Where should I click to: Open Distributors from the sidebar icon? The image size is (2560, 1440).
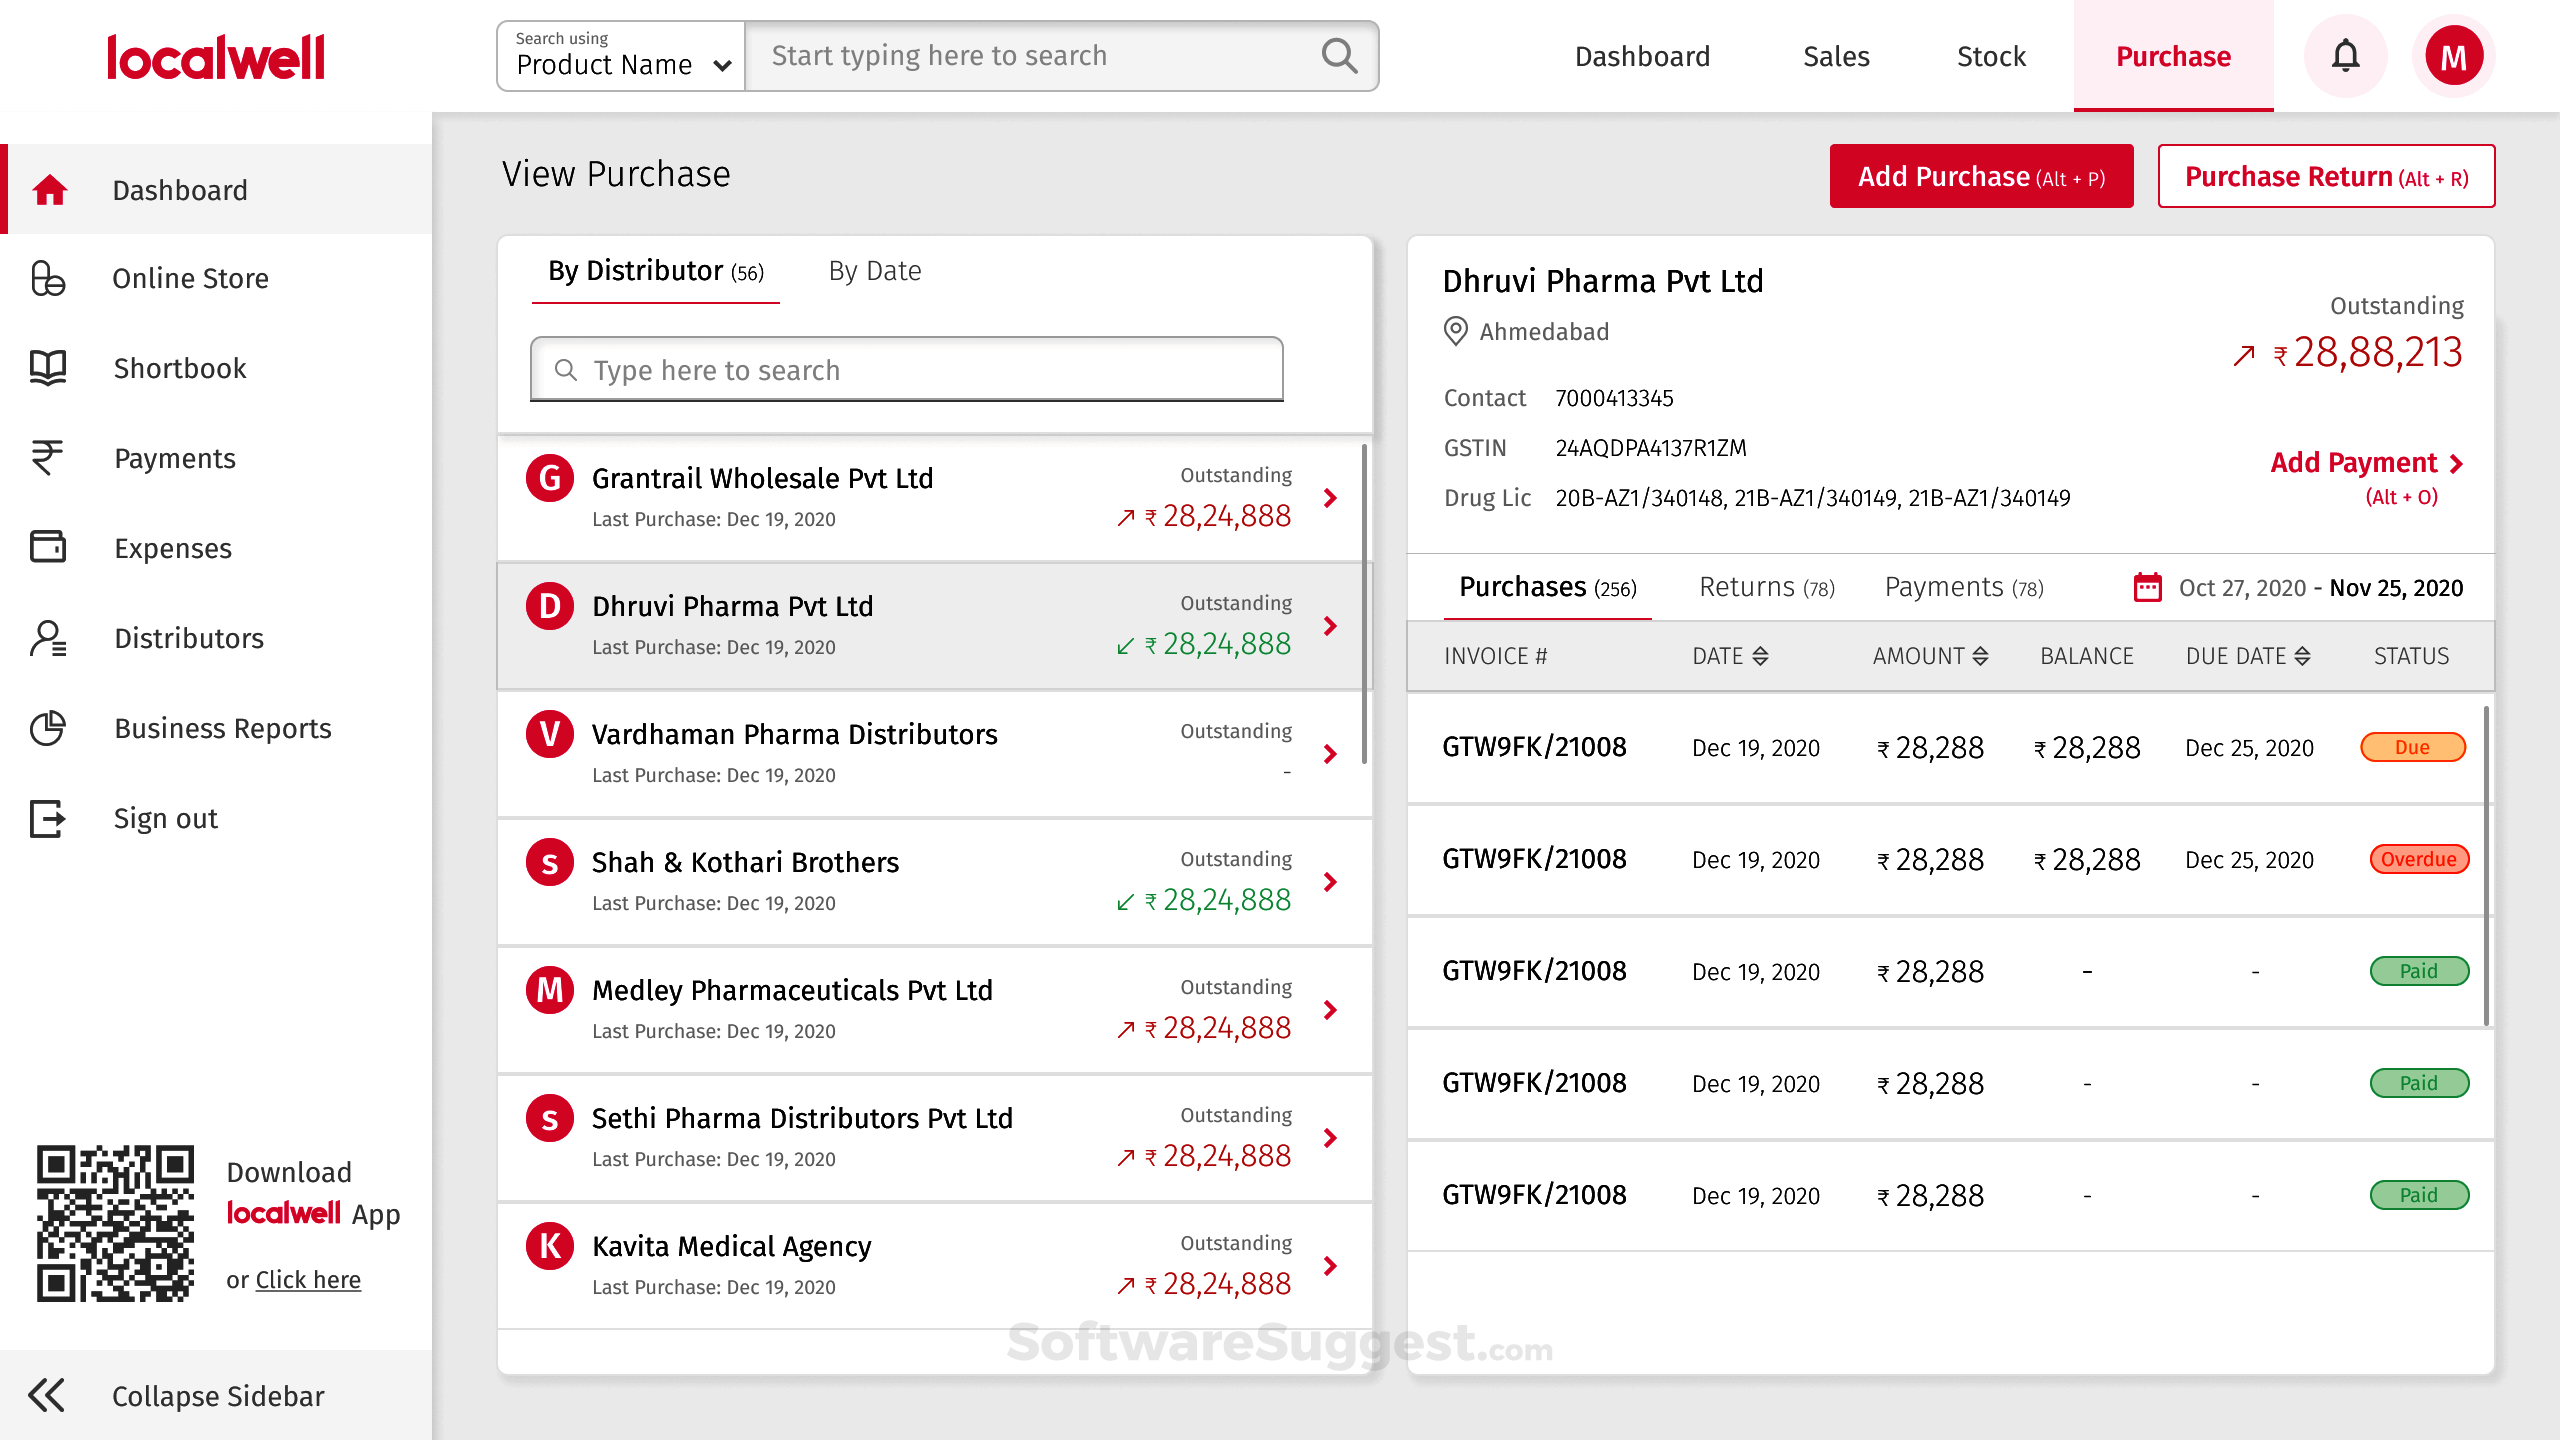(x=49, y=638)
